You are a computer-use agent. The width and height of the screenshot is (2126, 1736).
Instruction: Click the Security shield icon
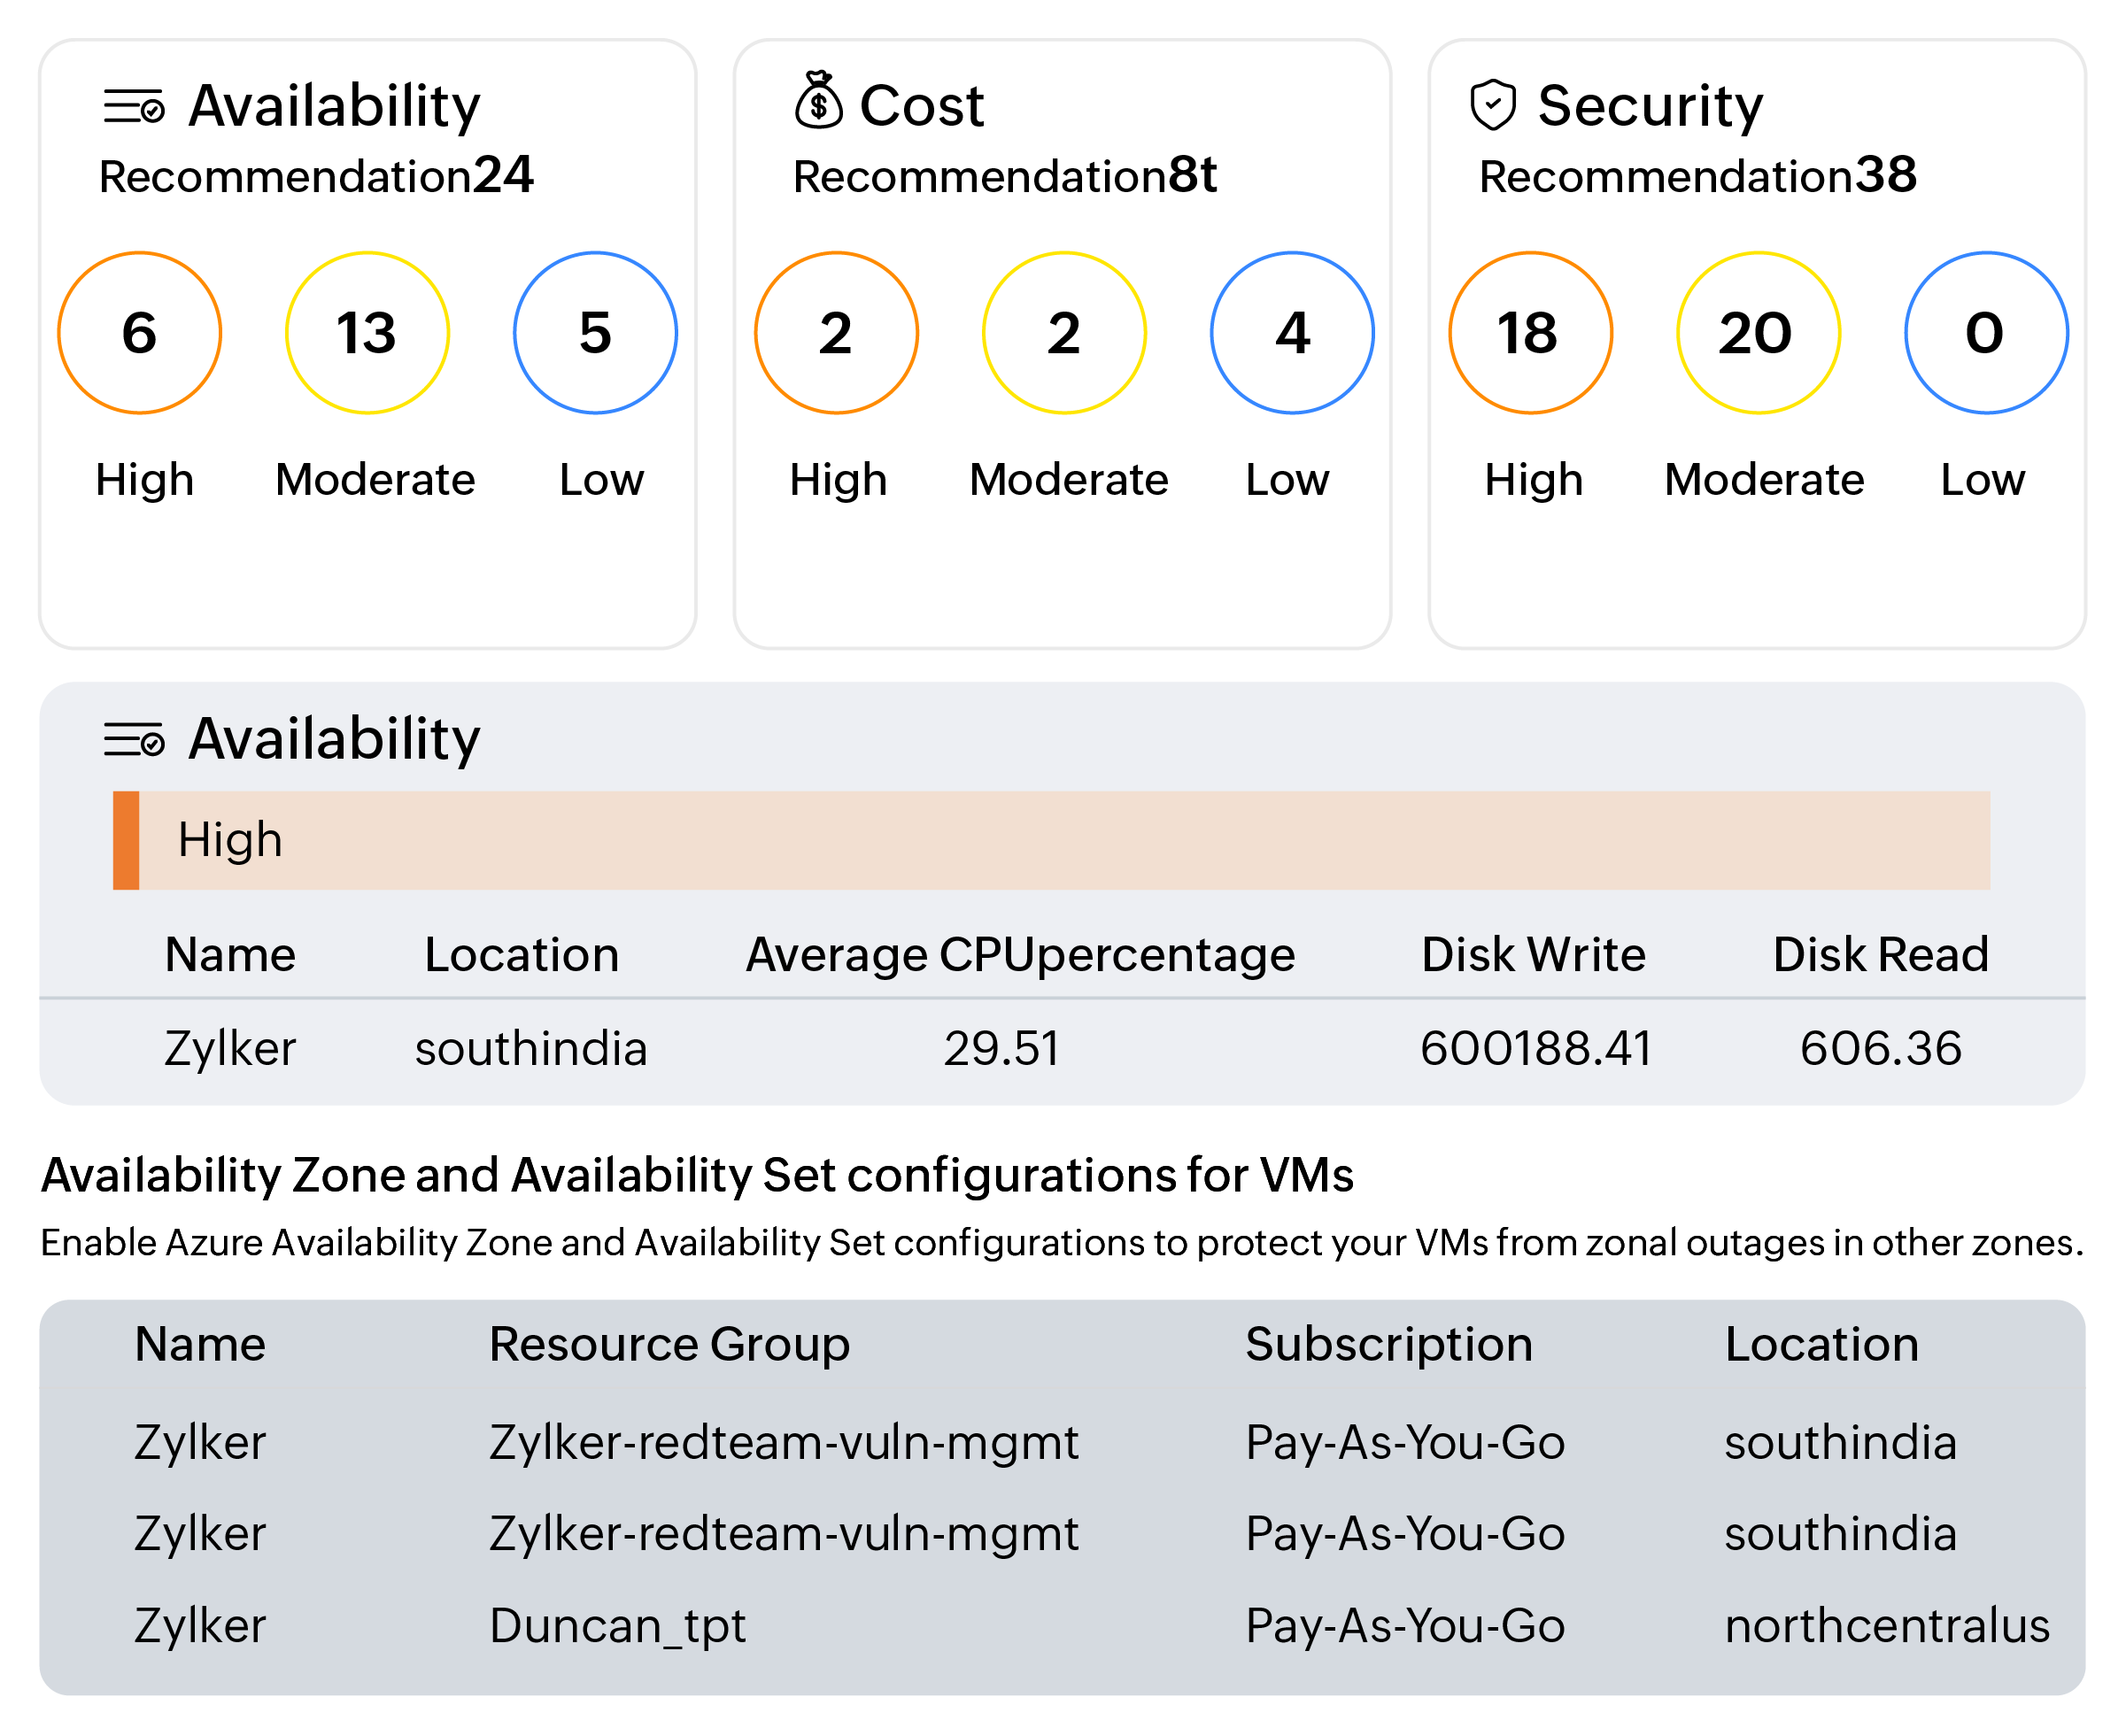pyautogui.click(x=1493, y=105)
